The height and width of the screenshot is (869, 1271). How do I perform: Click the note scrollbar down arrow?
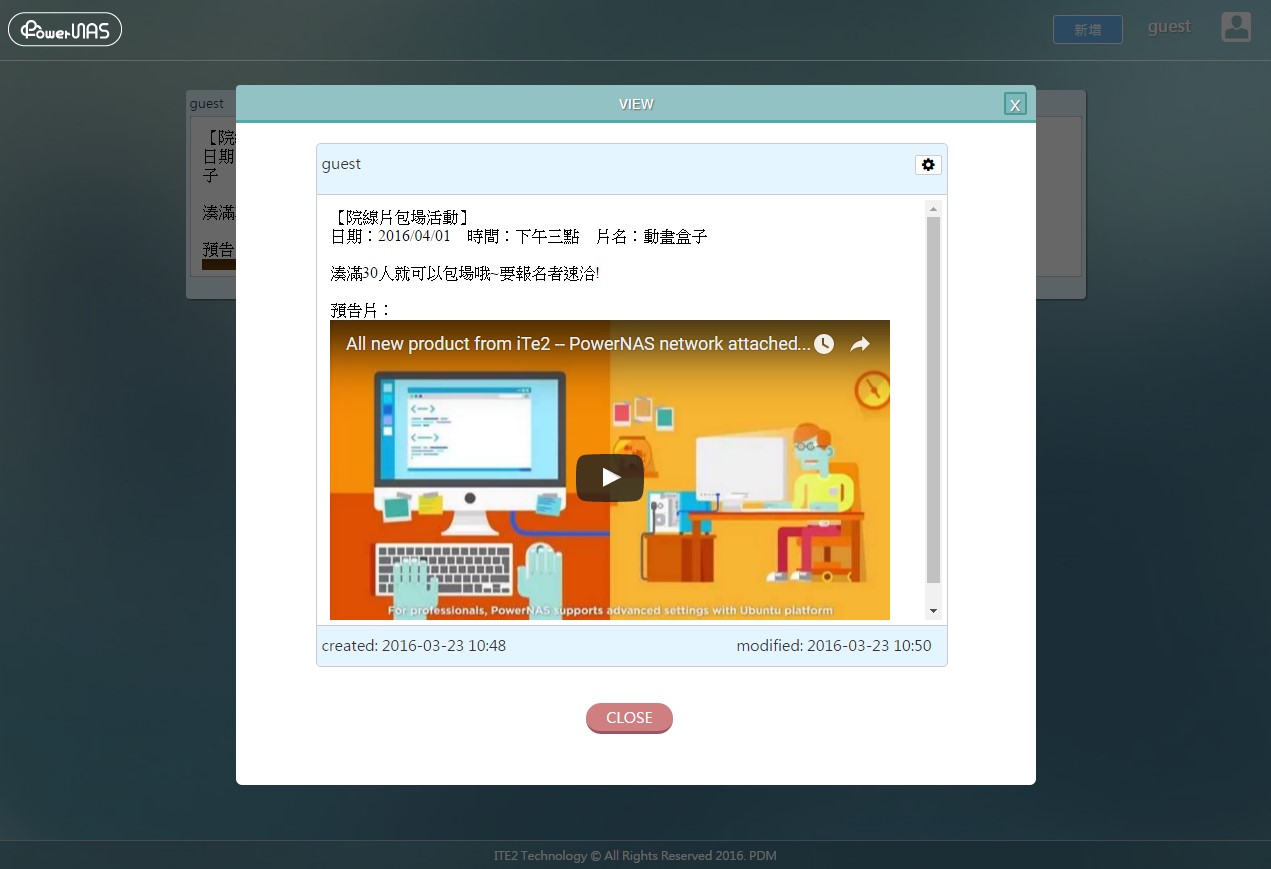click(x=934, y=611)
